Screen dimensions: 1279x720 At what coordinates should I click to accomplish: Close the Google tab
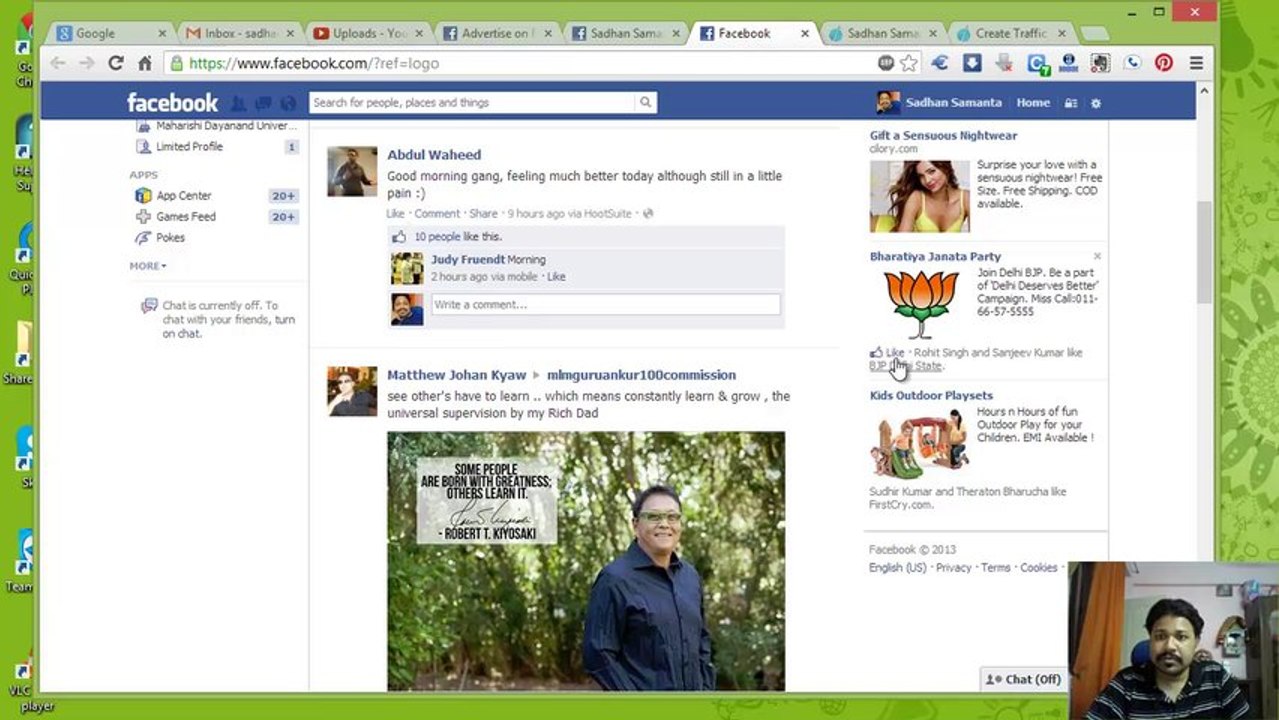pos(162,33)
